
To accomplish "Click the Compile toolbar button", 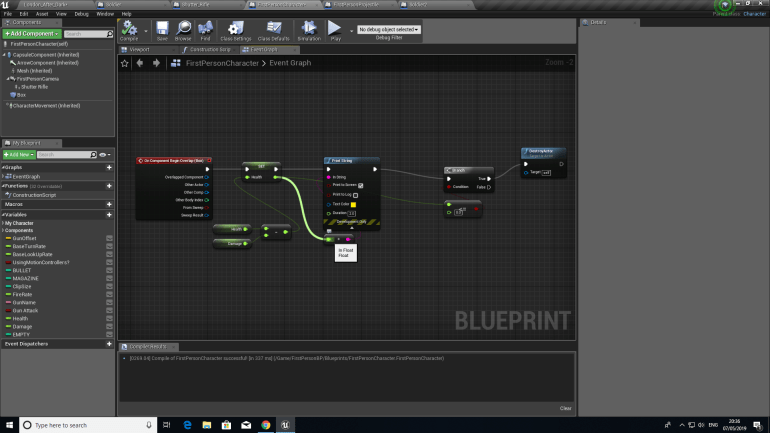I will [129, 30].
